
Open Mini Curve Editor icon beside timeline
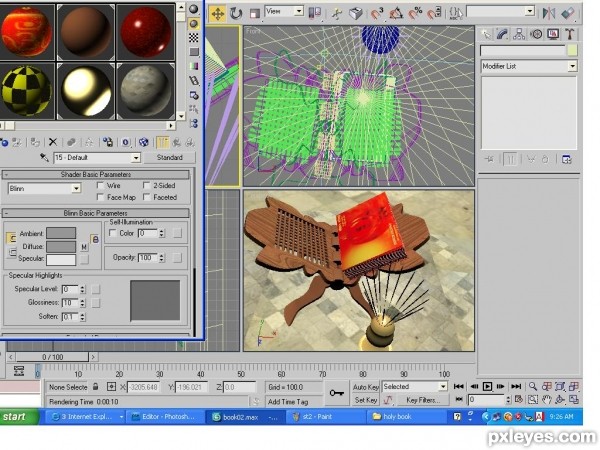(19, 371)
